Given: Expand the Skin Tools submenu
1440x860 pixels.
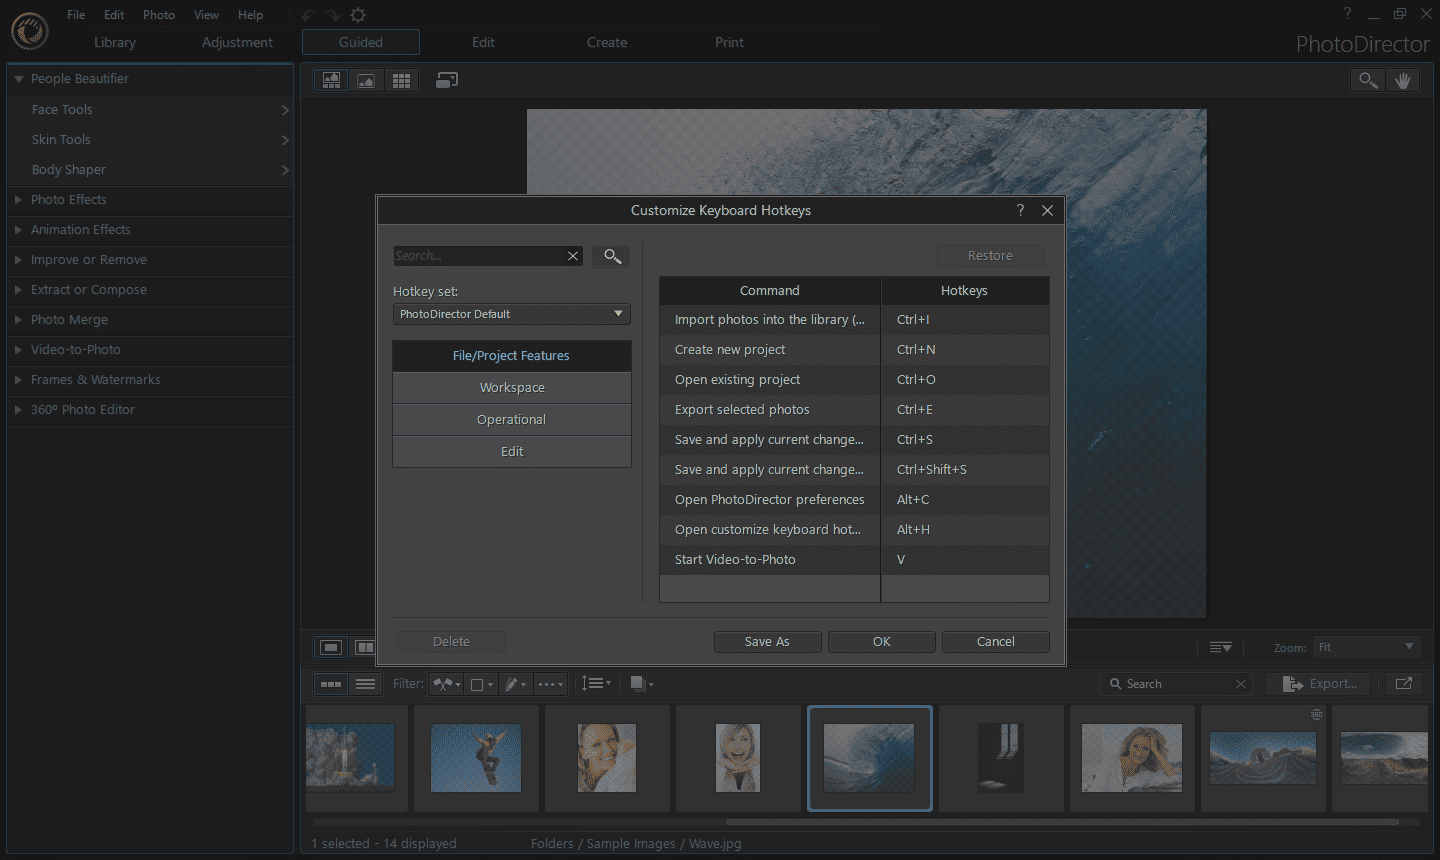Looking at the screenshot, I should (285, 140).
